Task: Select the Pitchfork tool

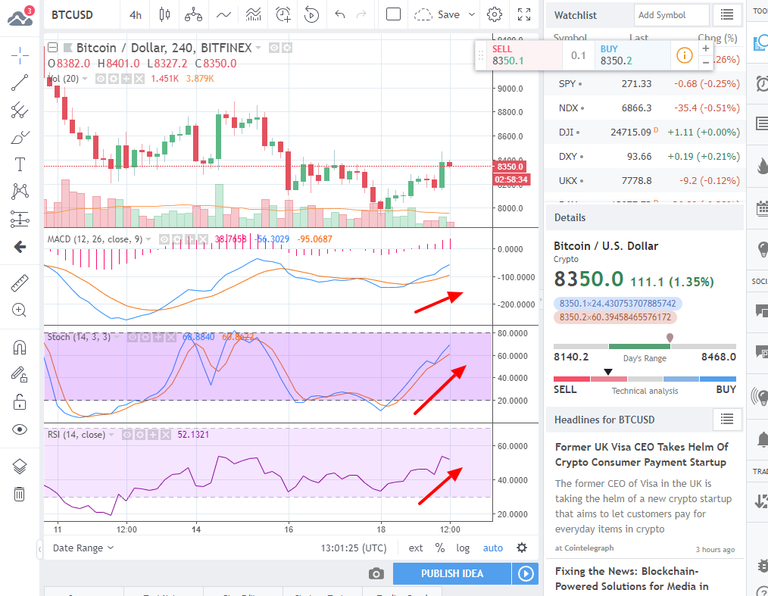Action: 20,110
